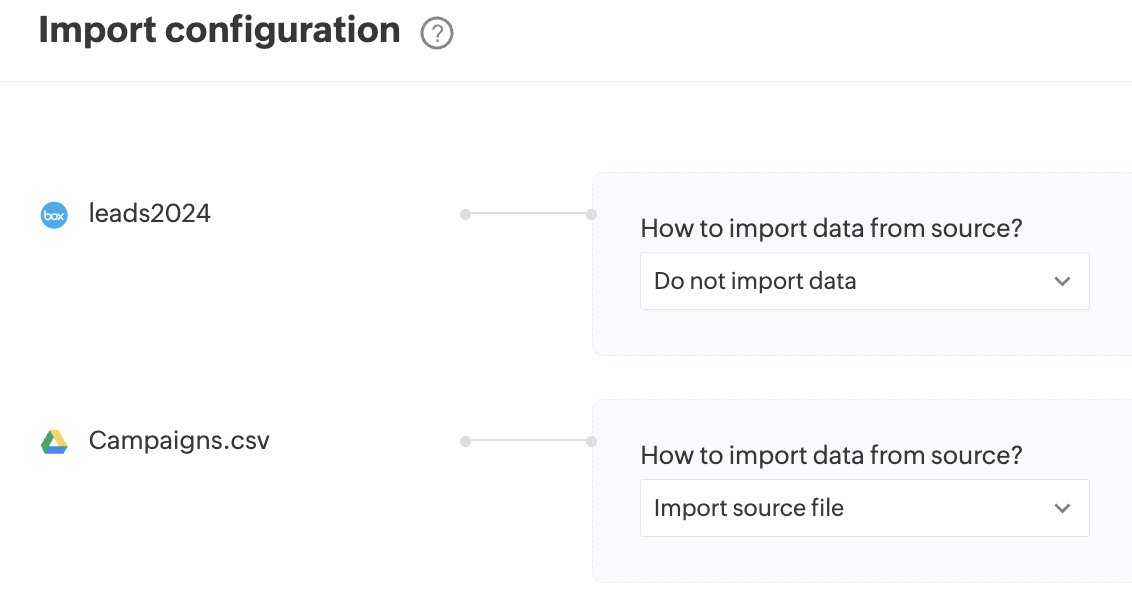The height and width of the screenshot is (594, 1132).
Task: Click left endpoint dot of leads2024 connector
Action: click(x=465, y=214)
